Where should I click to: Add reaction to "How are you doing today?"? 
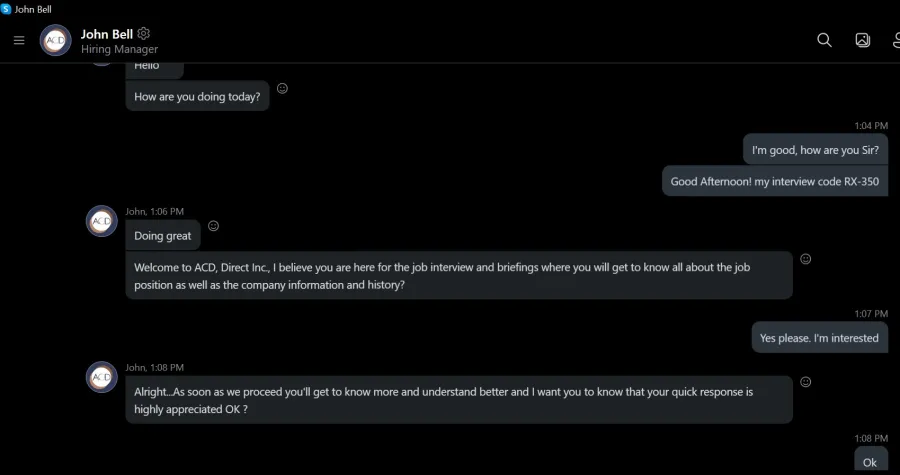[x=282, y=88]
